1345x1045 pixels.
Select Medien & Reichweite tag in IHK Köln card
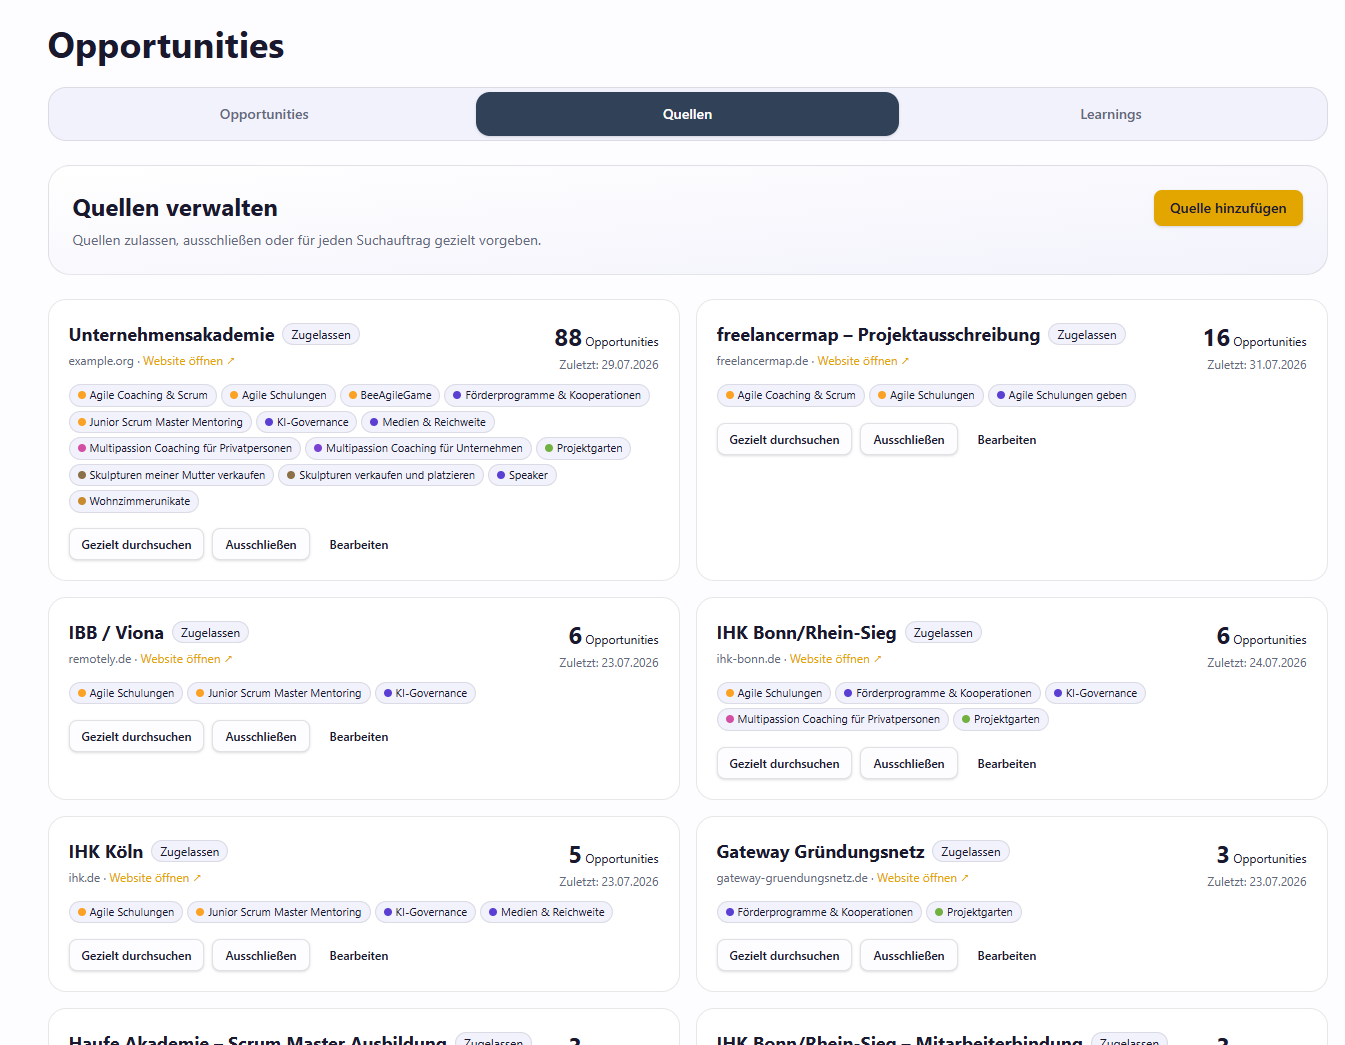tap(547, 912)
